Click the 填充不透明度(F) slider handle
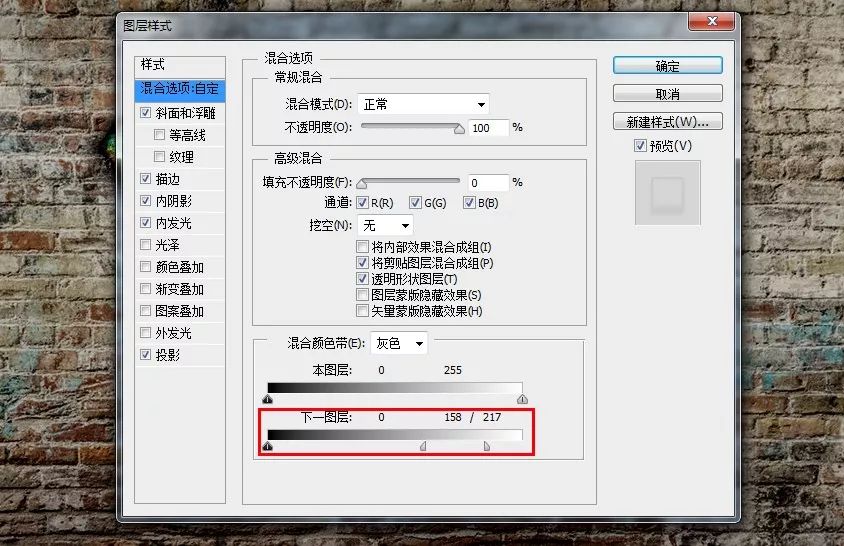Image resolution: width=844 pixels, height=546 pixels. tap(362, 184)
